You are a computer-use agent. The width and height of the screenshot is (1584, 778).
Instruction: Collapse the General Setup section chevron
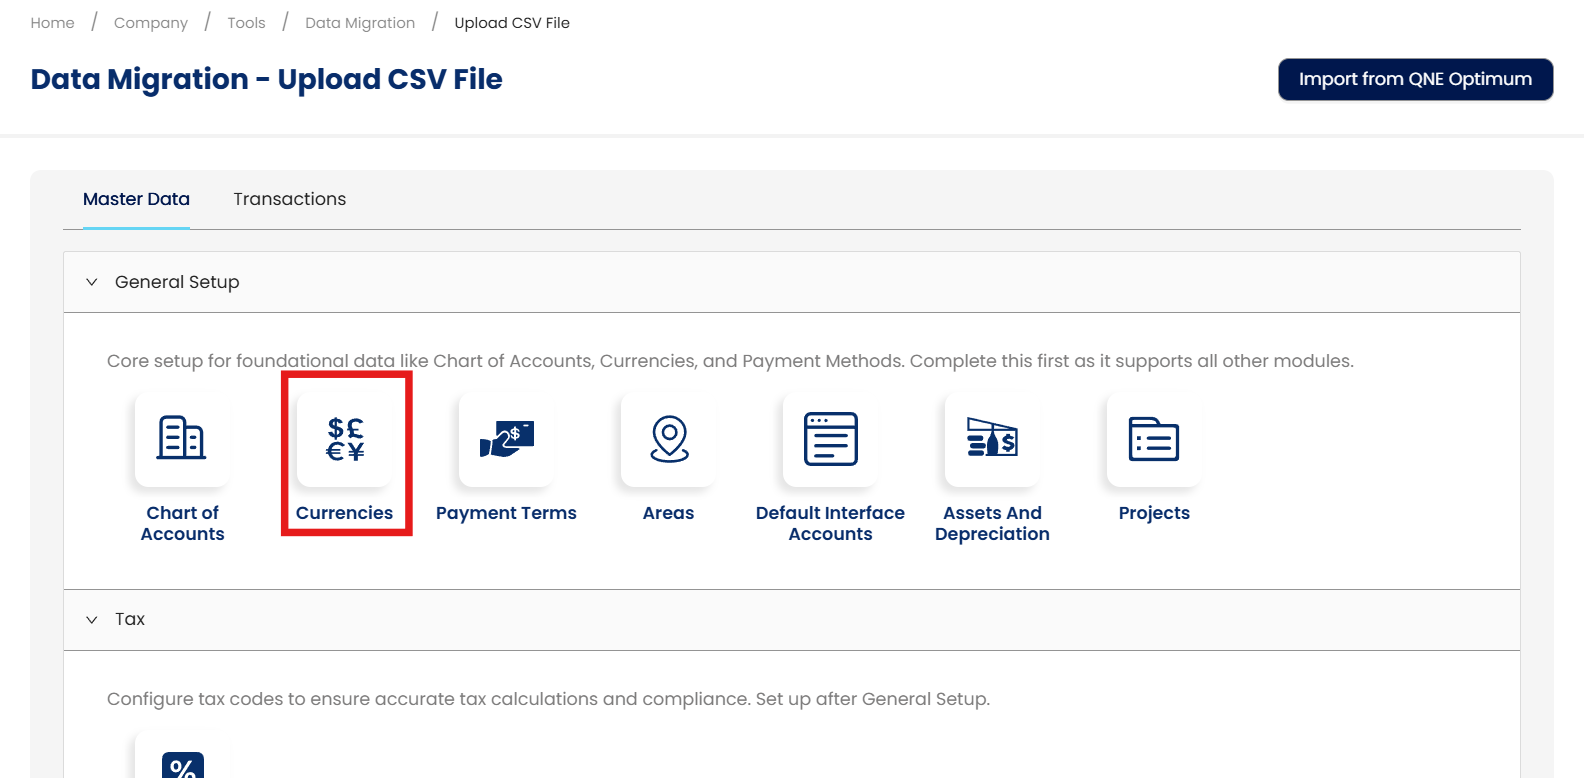pos(92,282)
